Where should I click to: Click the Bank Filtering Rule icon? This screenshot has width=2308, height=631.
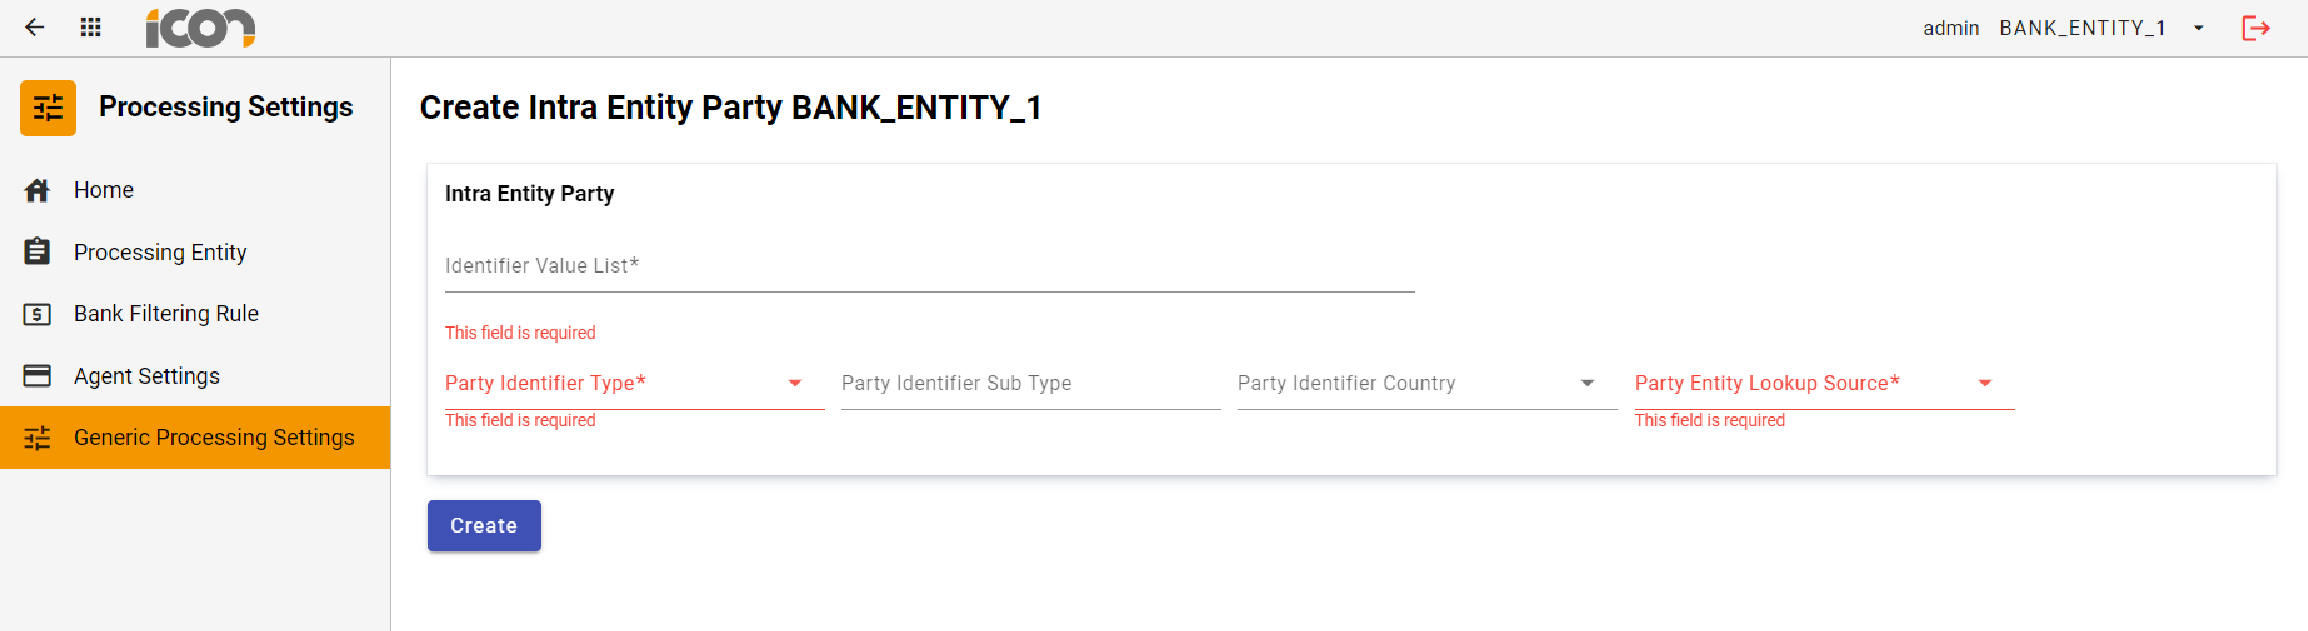(x=37, y=313)
